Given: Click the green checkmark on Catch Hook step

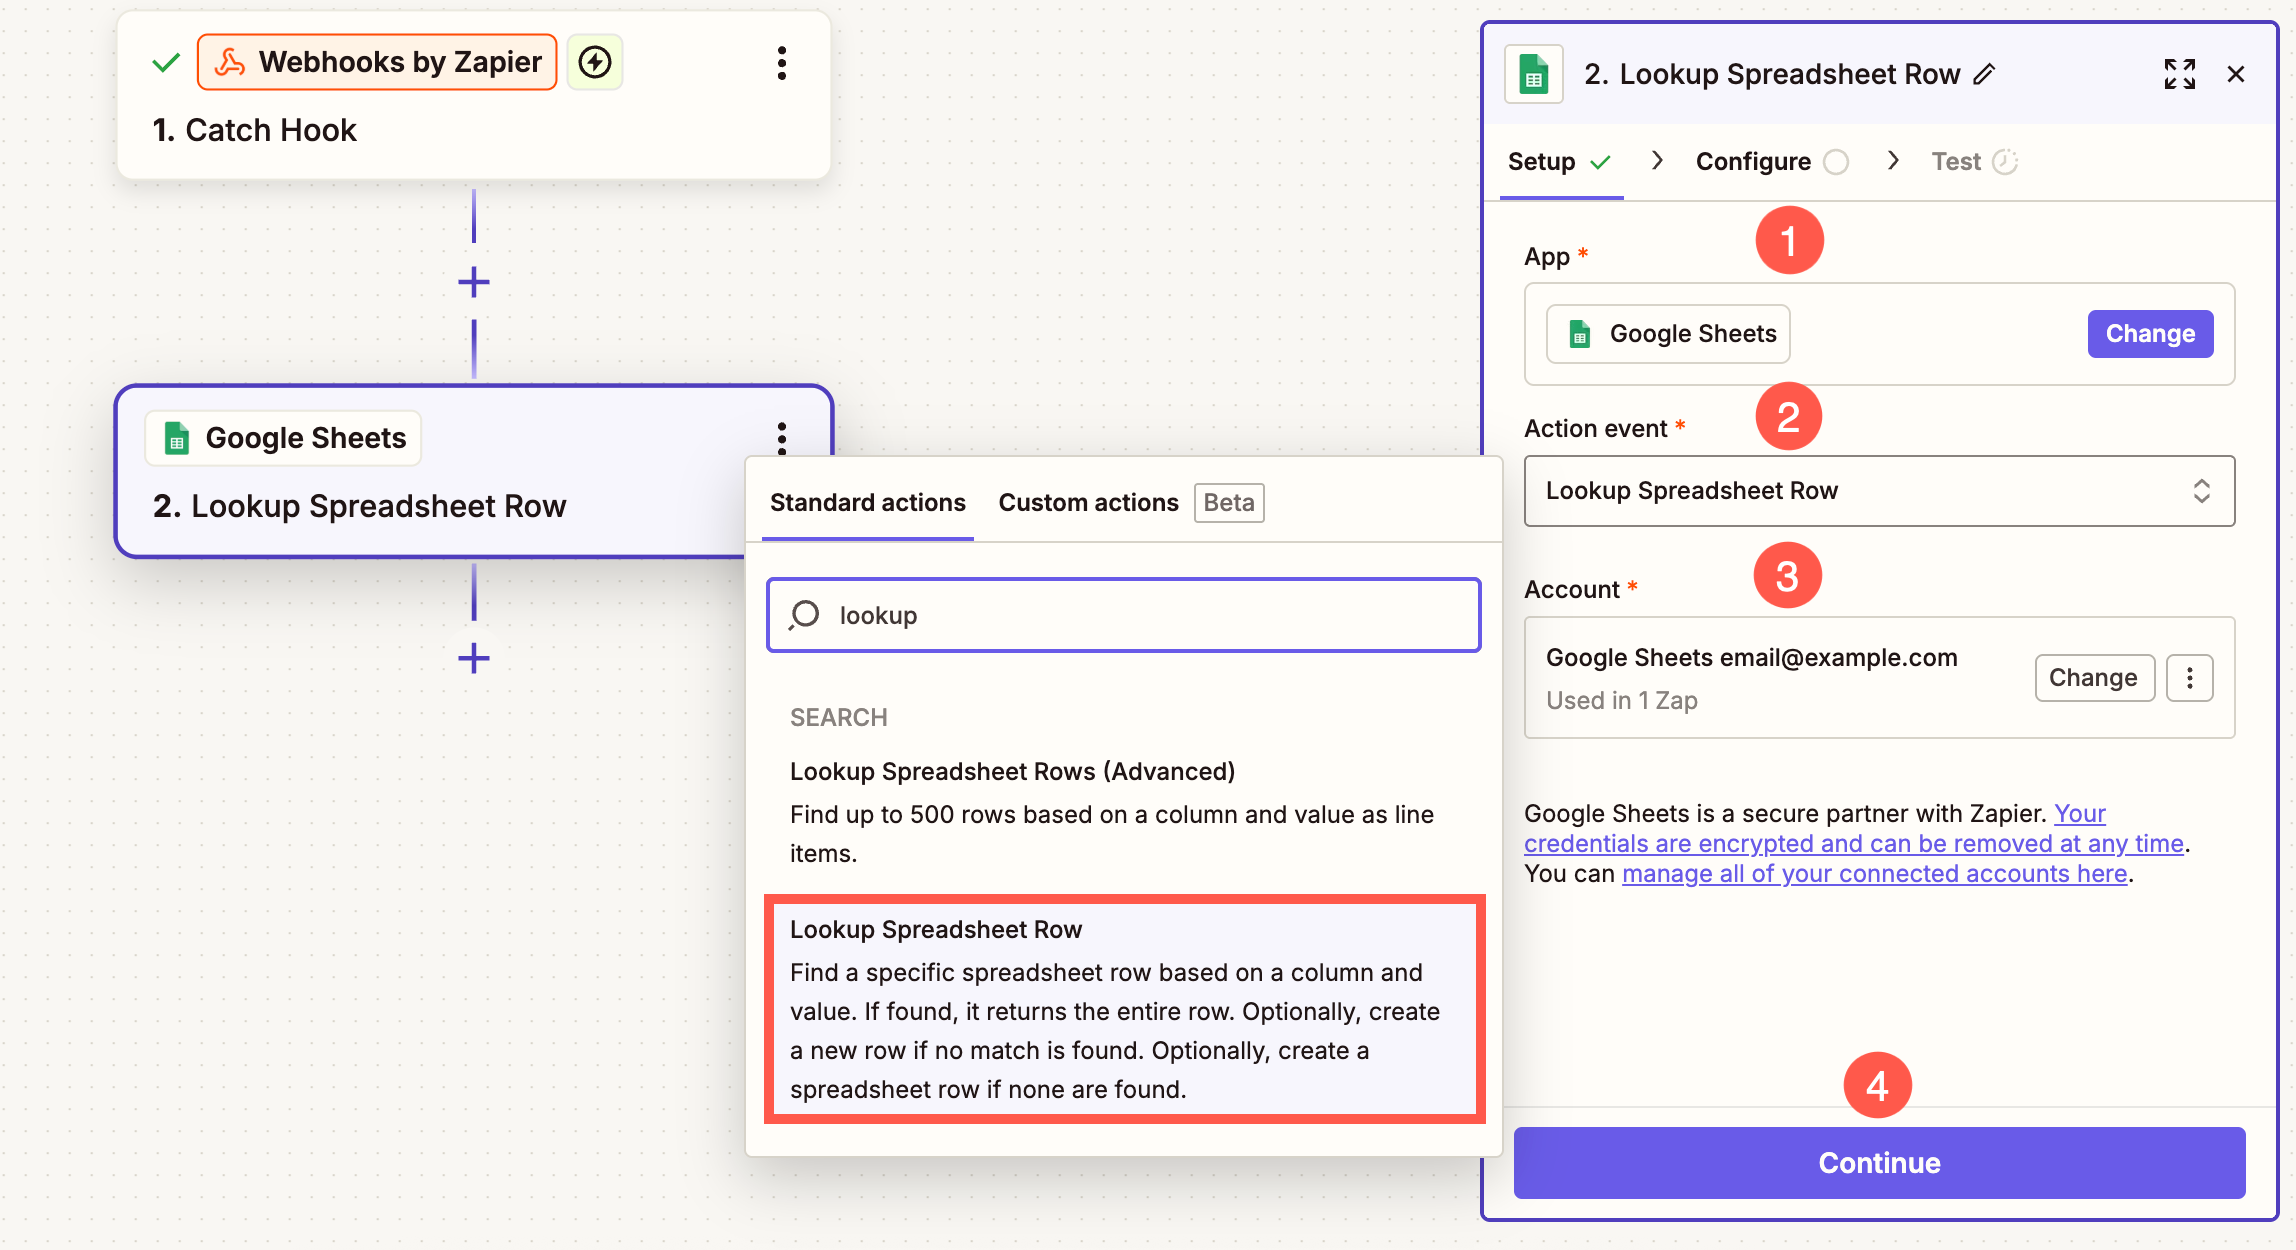Looking at the screenshot, I should 166,63.
